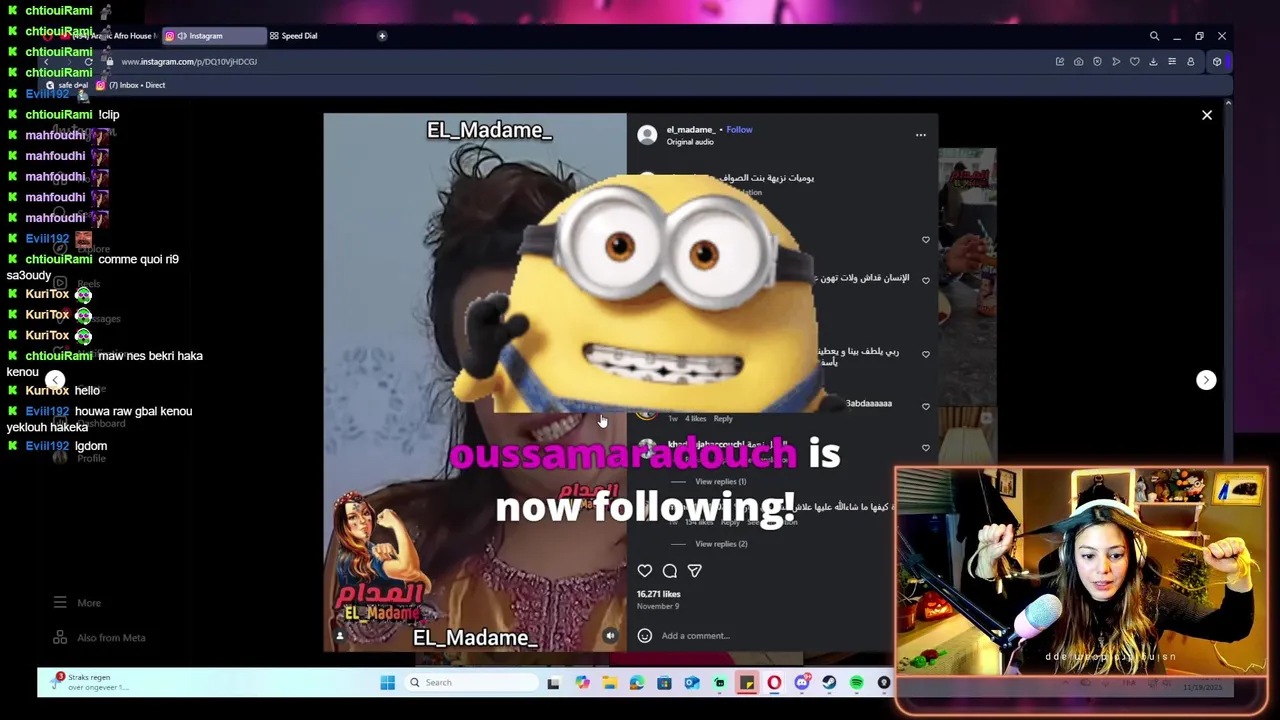Show tagged users icon on the reel
This screenshot has width=1280, height=720.
pos(340,636)
